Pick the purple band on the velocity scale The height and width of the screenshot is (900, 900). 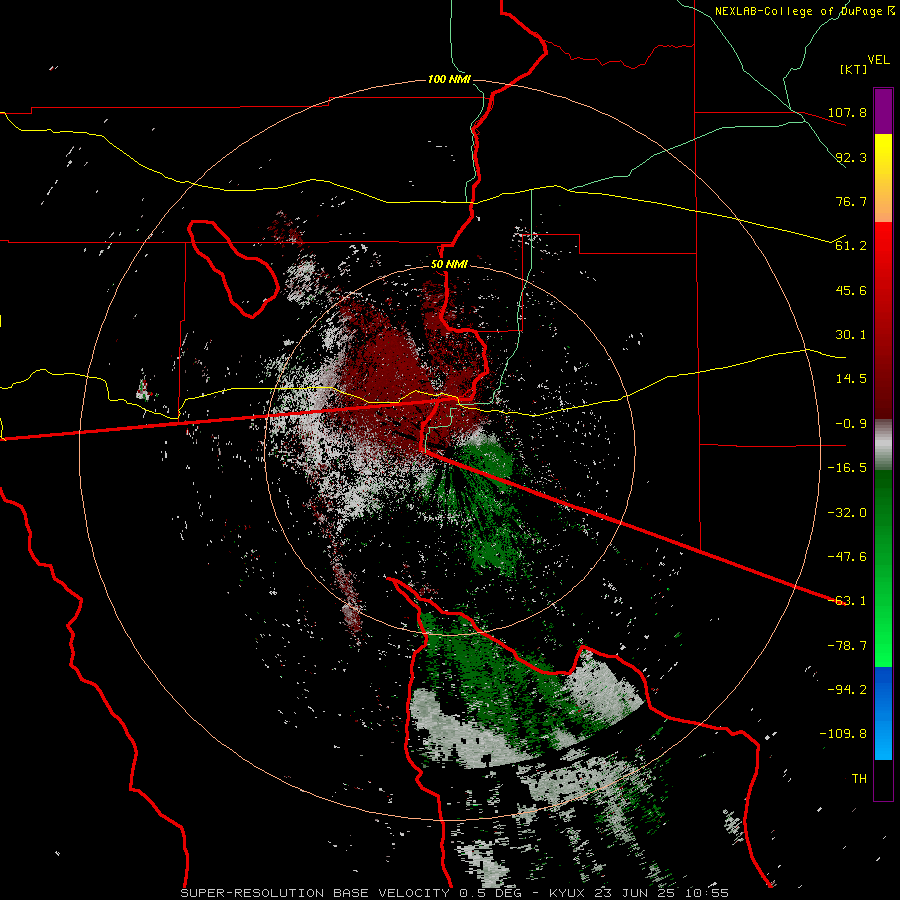click(x=883, y=111)
